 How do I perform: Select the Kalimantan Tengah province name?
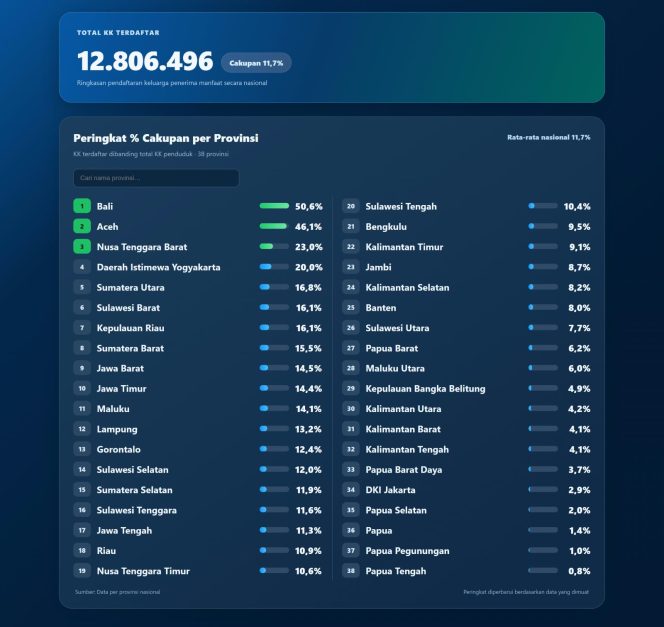407,450
